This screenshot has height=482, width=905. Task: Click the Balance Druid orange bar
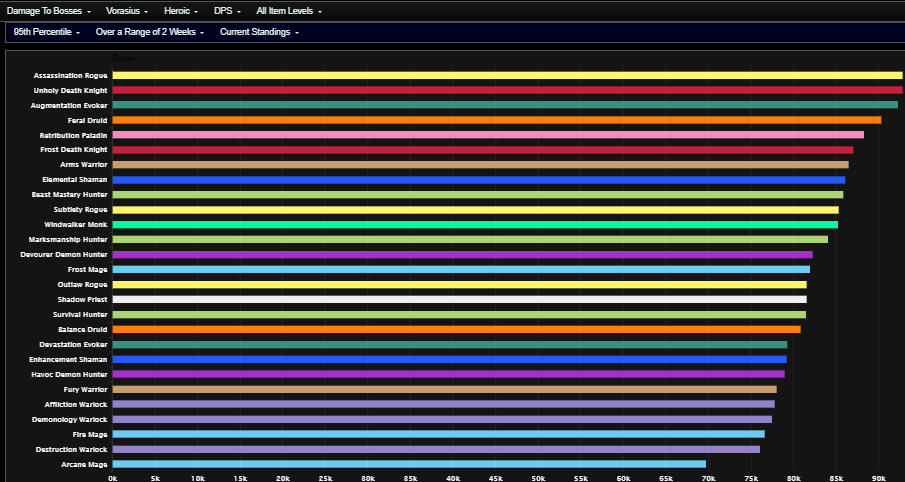[x=457, y=330]
